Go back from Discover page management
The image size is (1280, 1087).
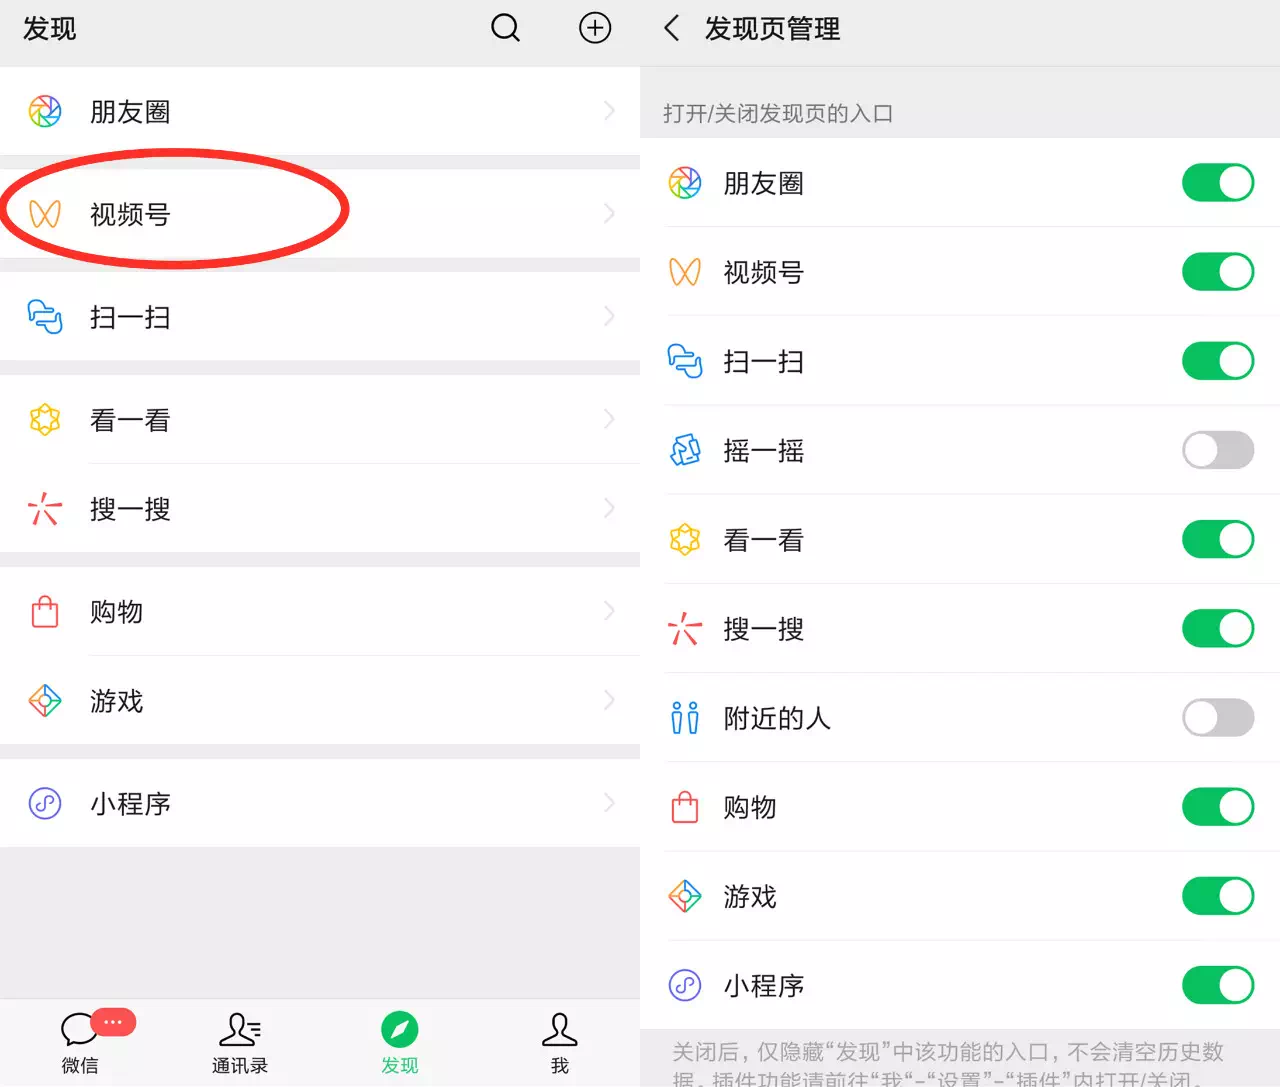(672, 28)
